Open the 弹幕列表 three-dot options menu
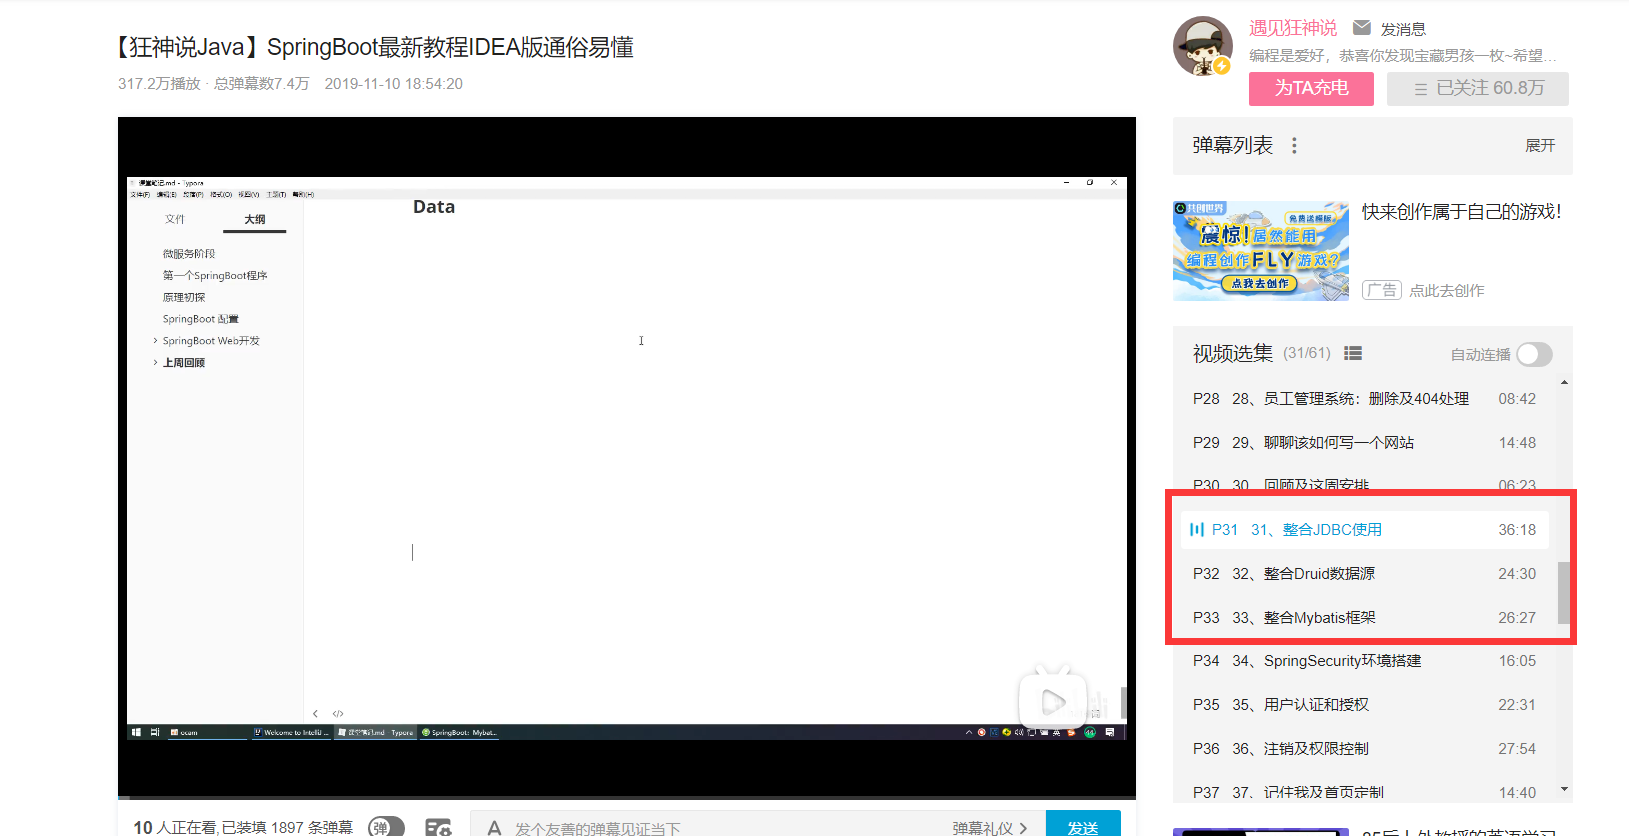The width and height of the screenshot is (1629, 836). (1294, 146)
